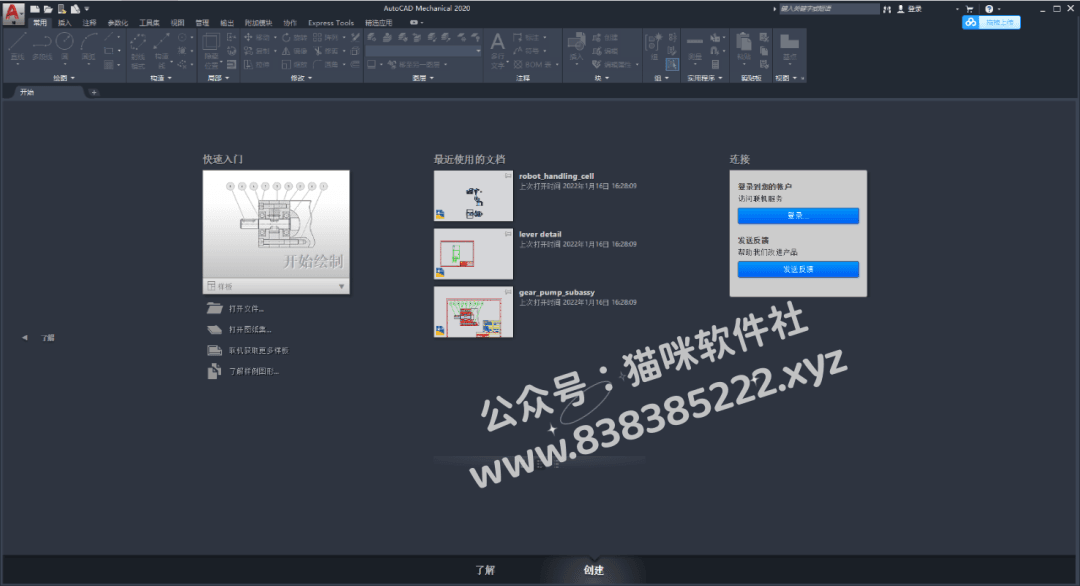The image size is (1080, 586).
Task: Open the 参数化 ribbon tab
Action: (118, 23)
